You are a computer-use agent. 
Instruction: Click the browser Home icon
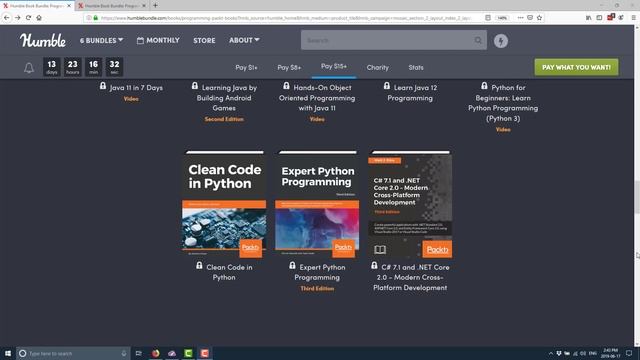[x=39, y=18]
